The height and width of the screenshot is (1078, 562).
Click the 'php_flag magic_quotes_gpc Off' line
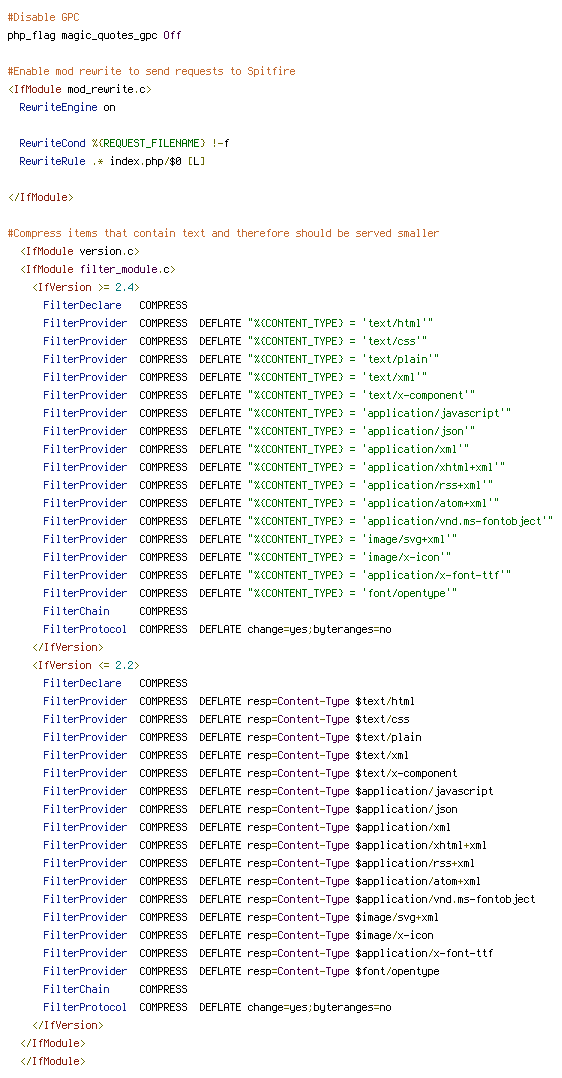tap(94, 34)
